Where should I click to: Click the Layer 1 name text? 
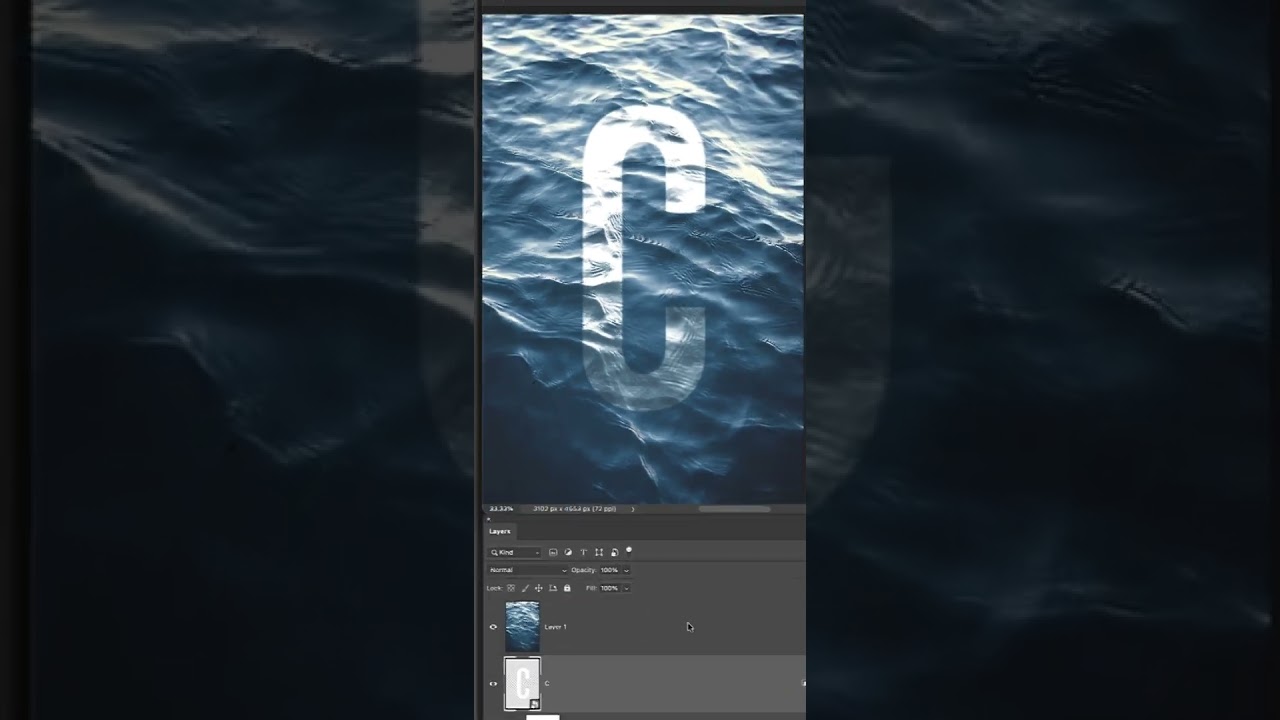pyautogui.click(x=555, y=627)
